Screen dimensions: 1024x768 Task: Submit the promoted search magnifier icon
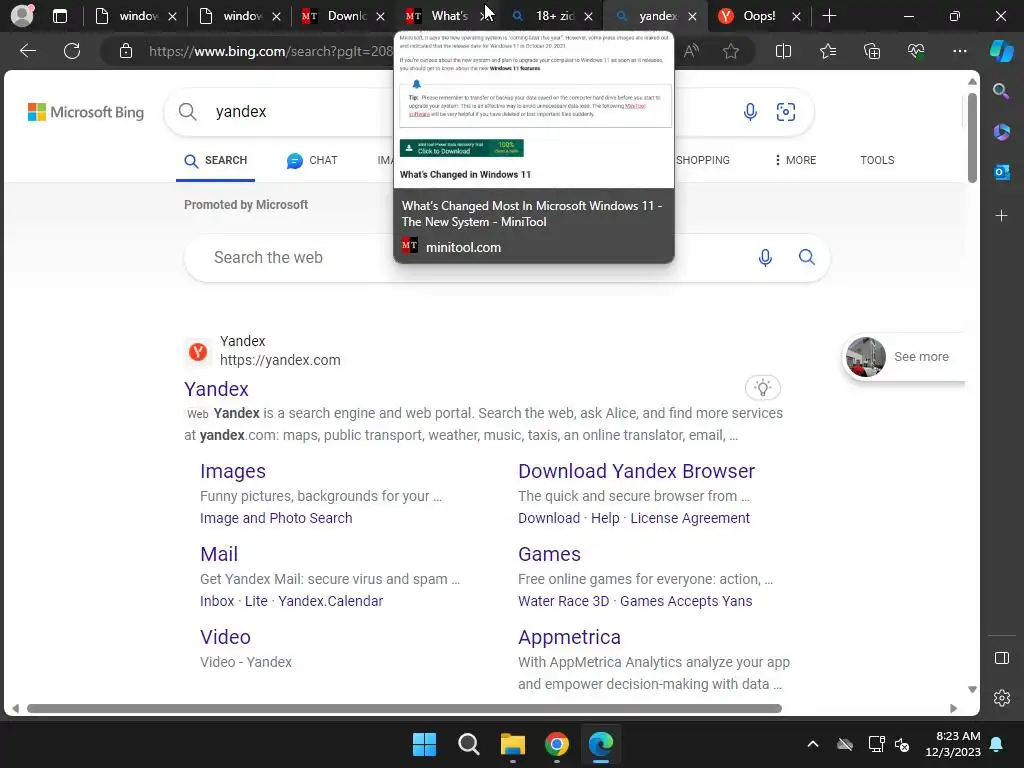click(x=807, y=257)
